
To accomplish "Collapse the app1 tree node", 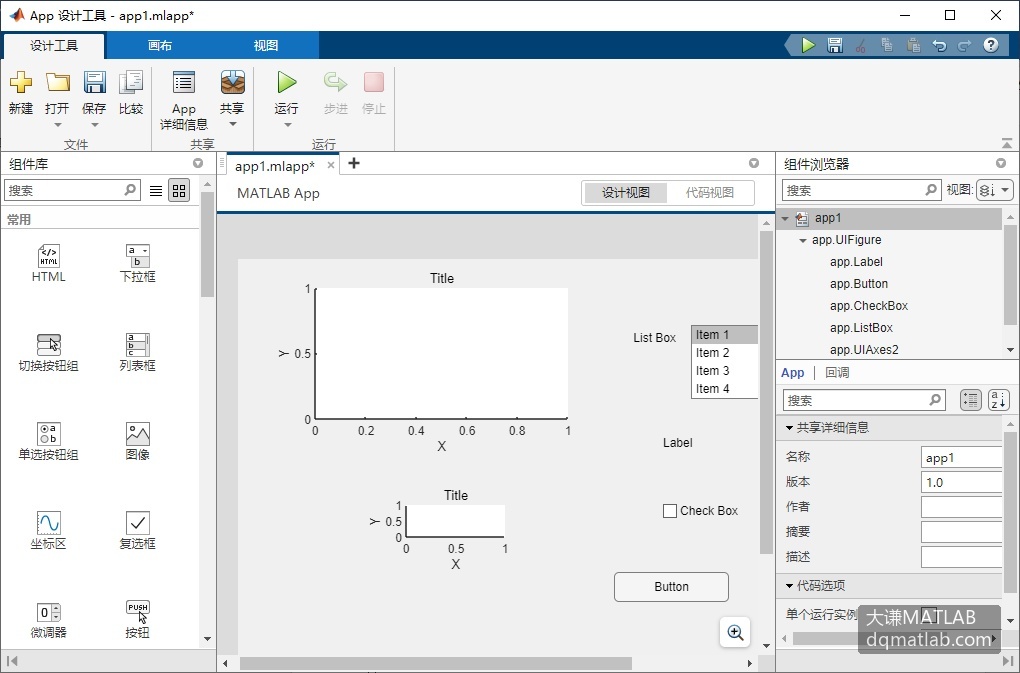I will 785,218.
